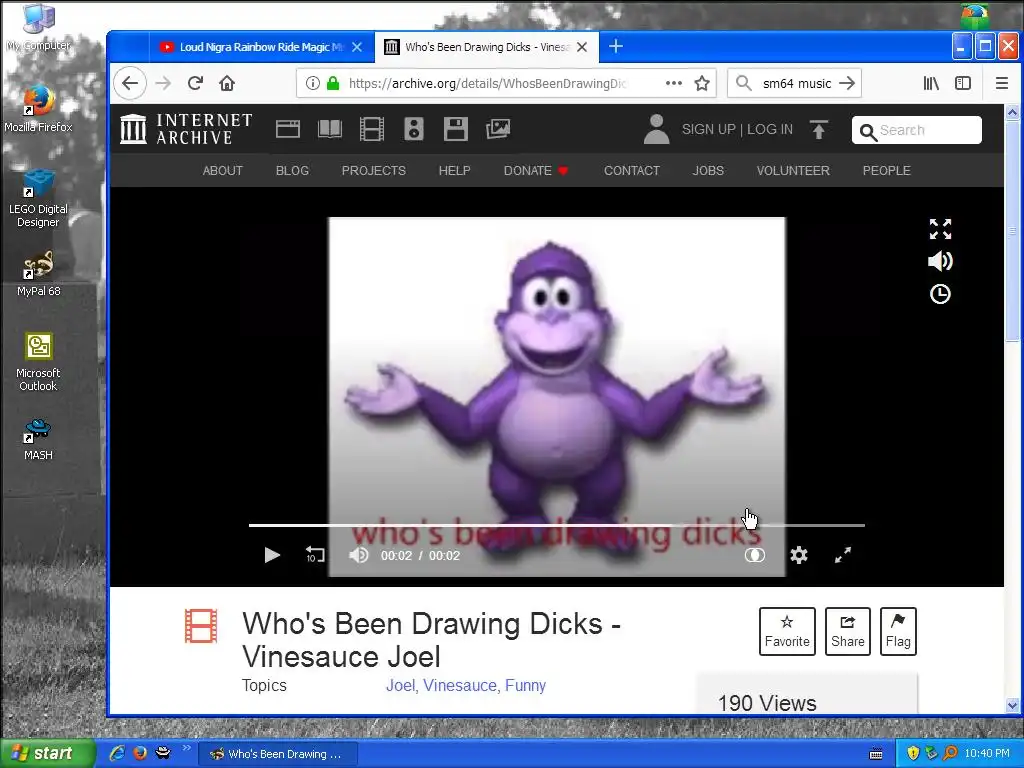The width and height of the screenshot is (1024, 768).
Task: Open the JOBS menu item
Action: 708,170
